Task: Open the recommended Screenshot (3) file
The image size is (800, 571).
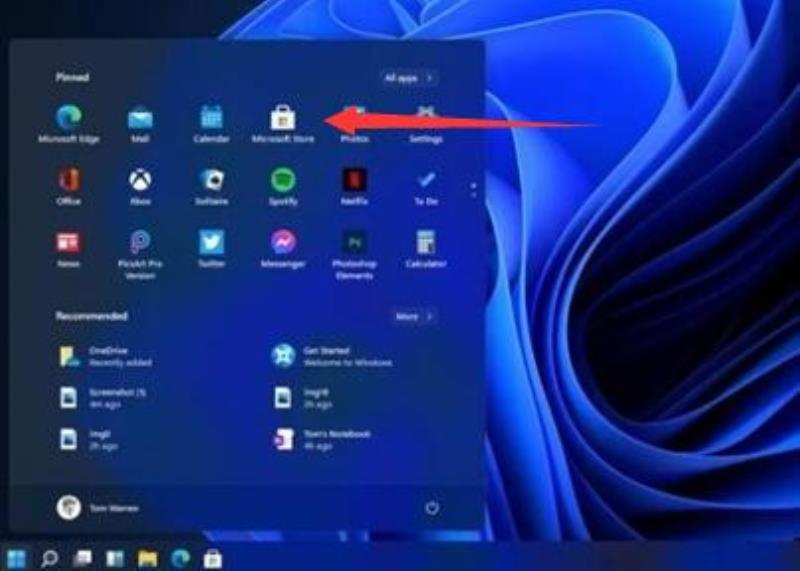Action: 103,398
